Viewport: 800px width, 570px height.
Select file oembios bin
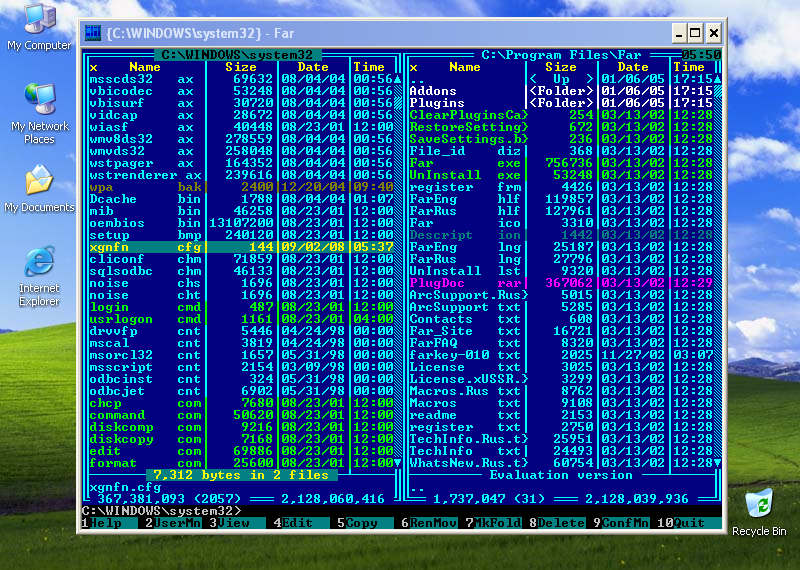[x=241, y=223]
